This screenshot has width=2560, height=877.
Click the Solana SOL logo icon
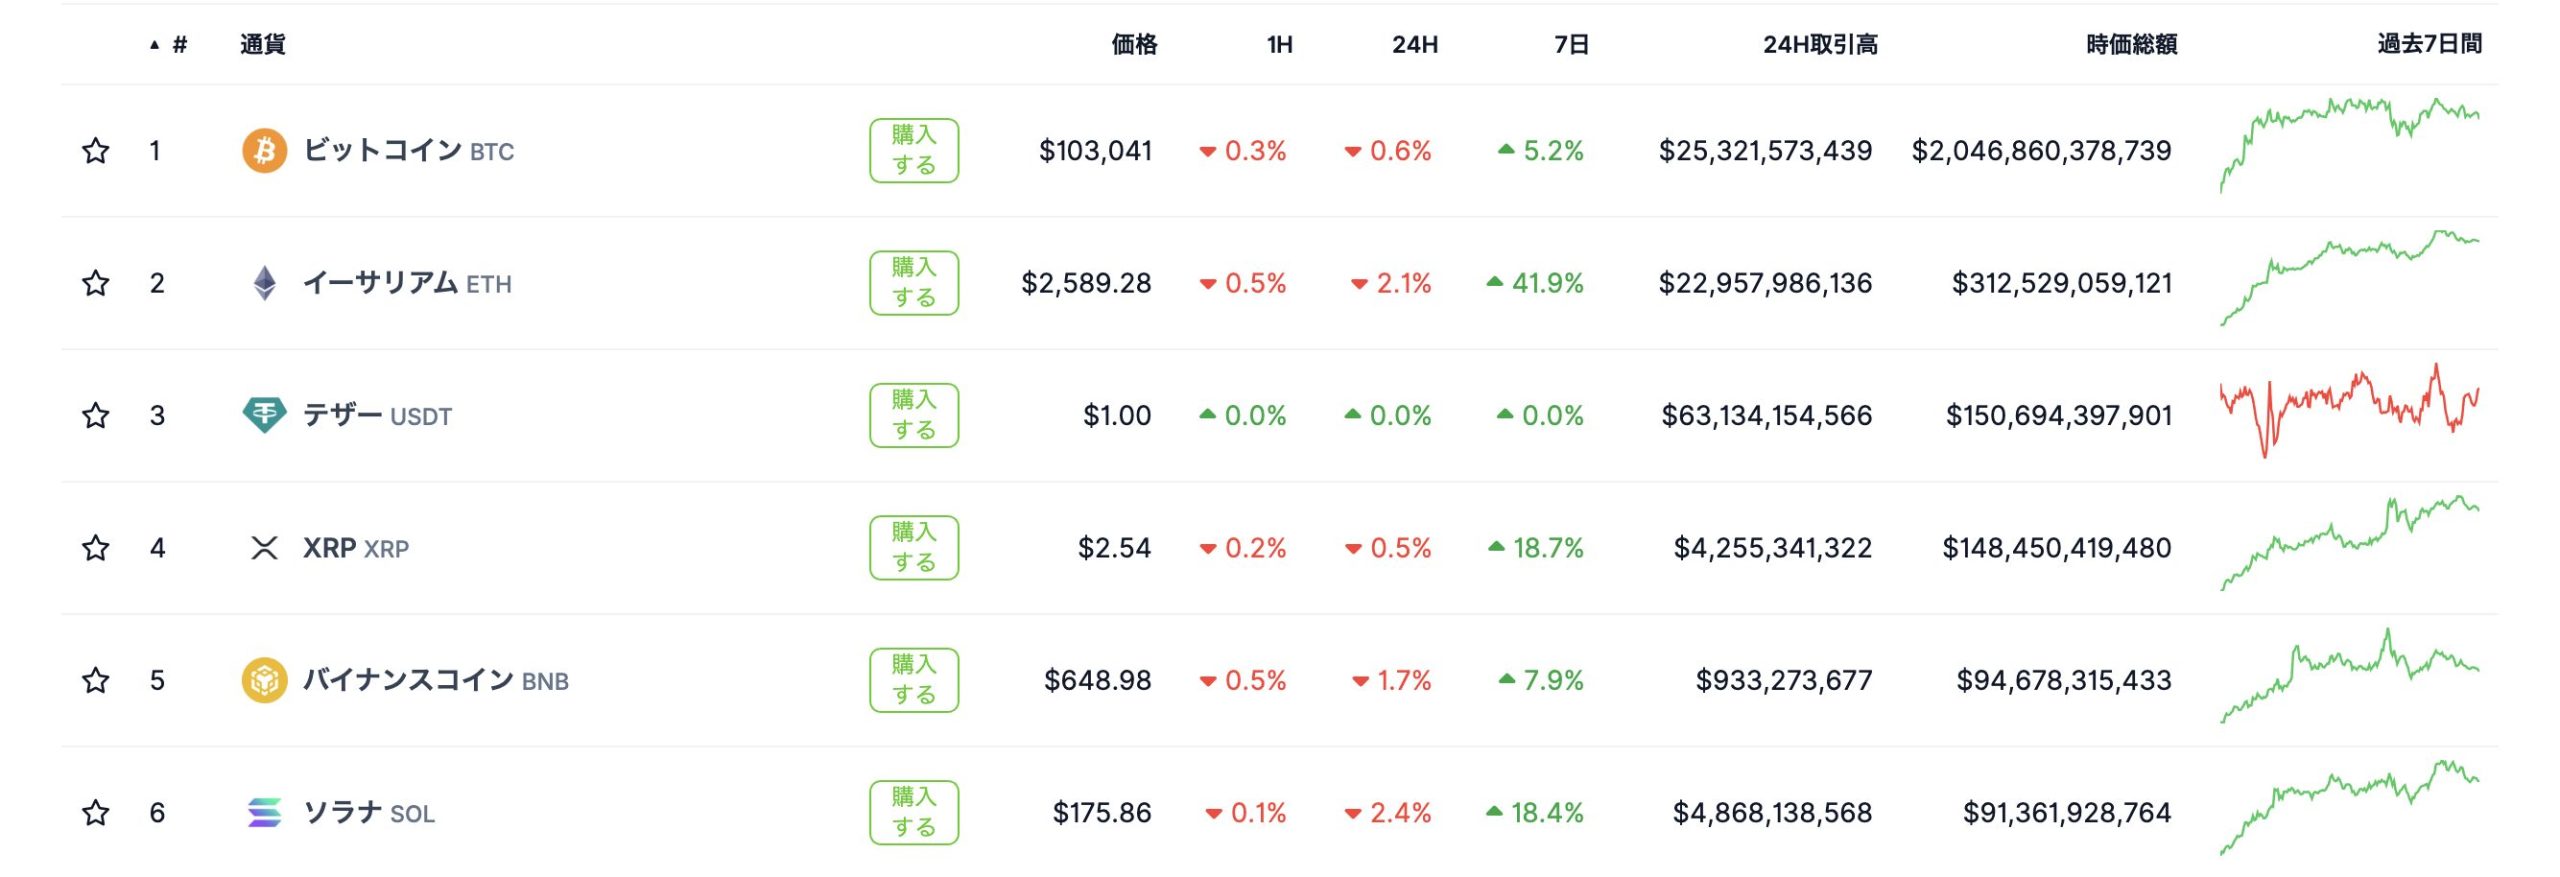[264, 813]
